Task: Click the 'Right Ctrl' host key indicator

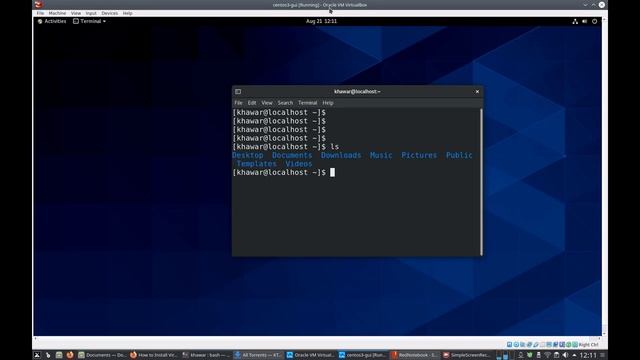Action: coord(588,345)
